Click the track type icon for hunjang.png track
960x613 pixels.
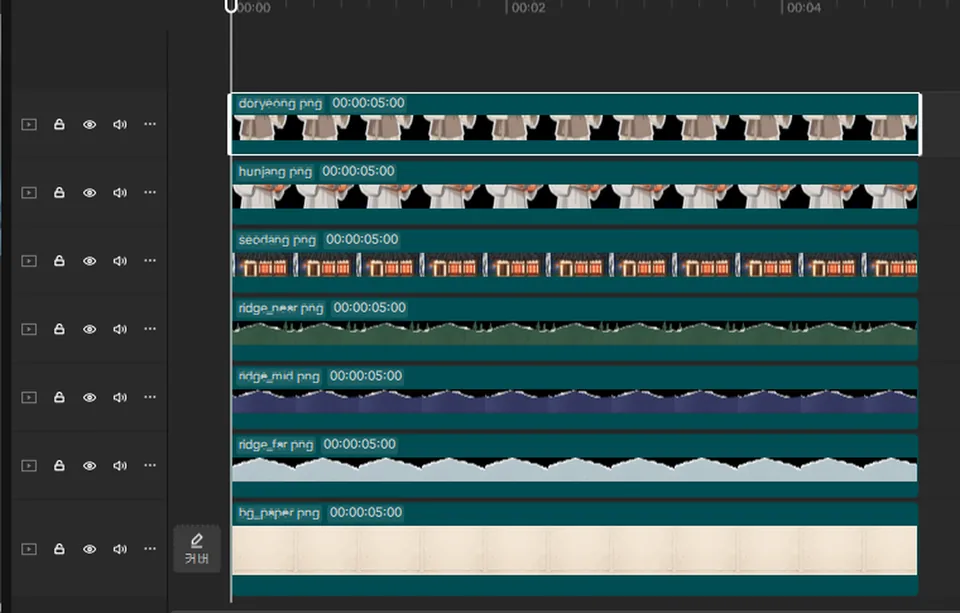(29, 192)
